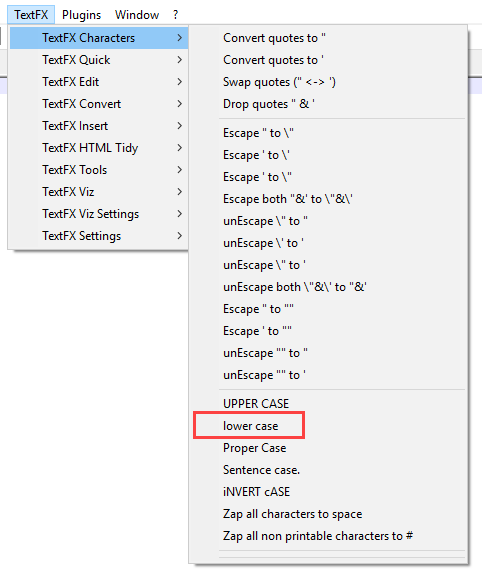Choose Escape " to ""
This screenshot has width=482, height=584.
pyautogui.click(x=328, y=308)
